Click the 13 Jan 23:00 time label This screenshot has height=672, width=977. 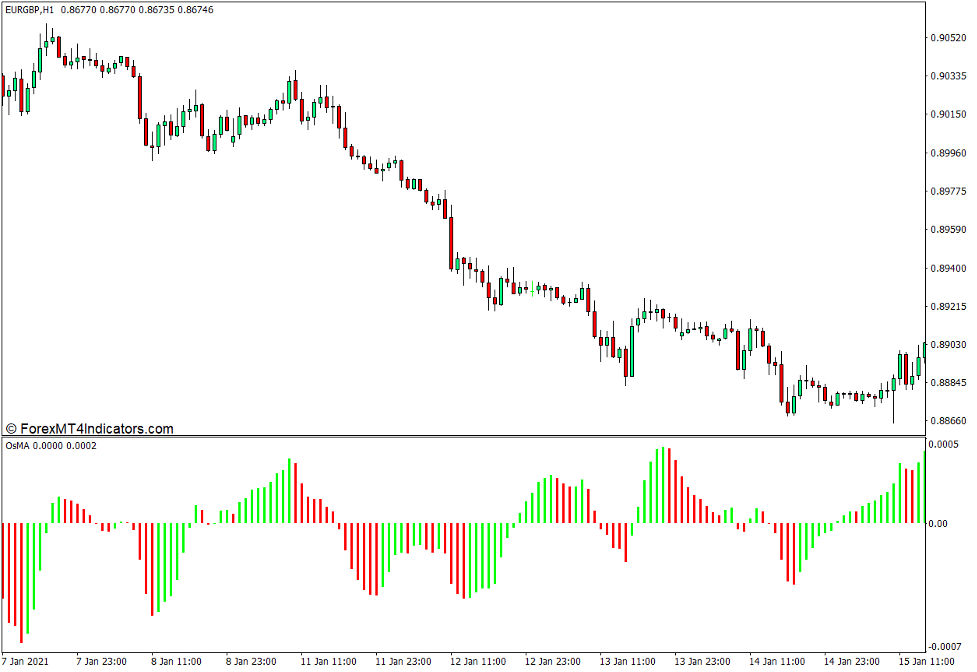click(703, 661)
